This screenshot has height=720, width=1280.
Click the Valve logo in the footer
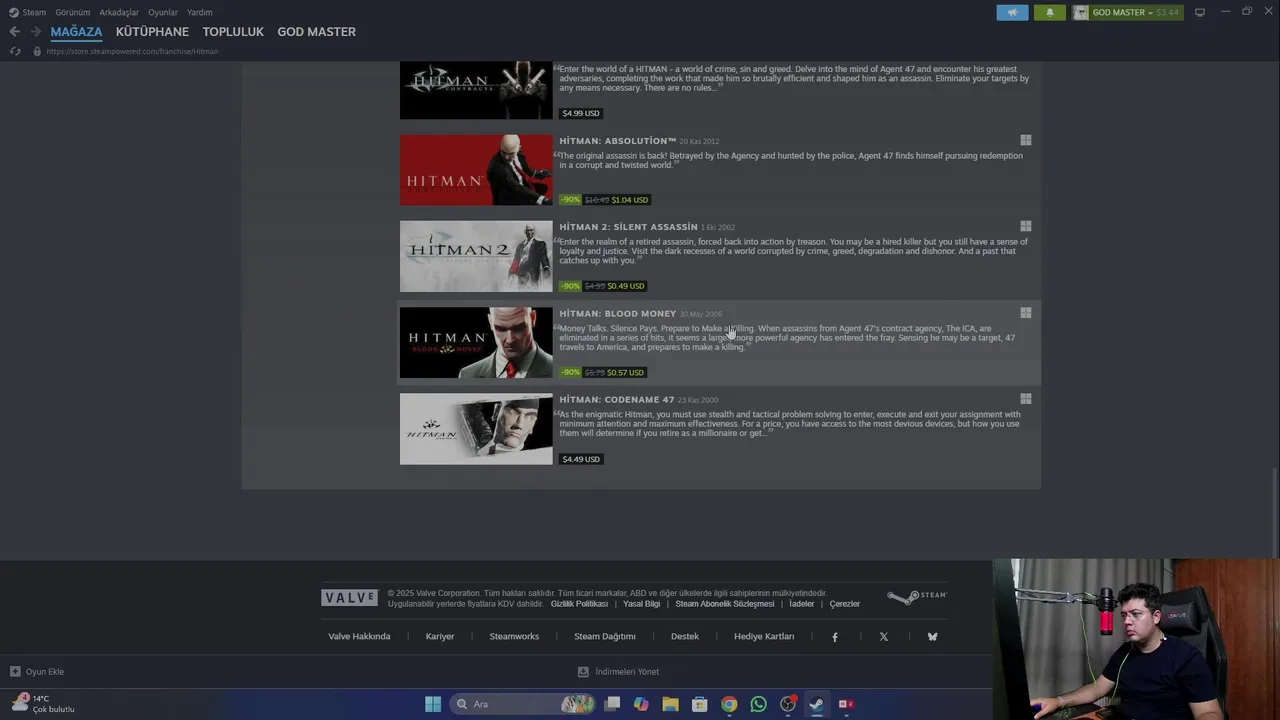point(349,597)
